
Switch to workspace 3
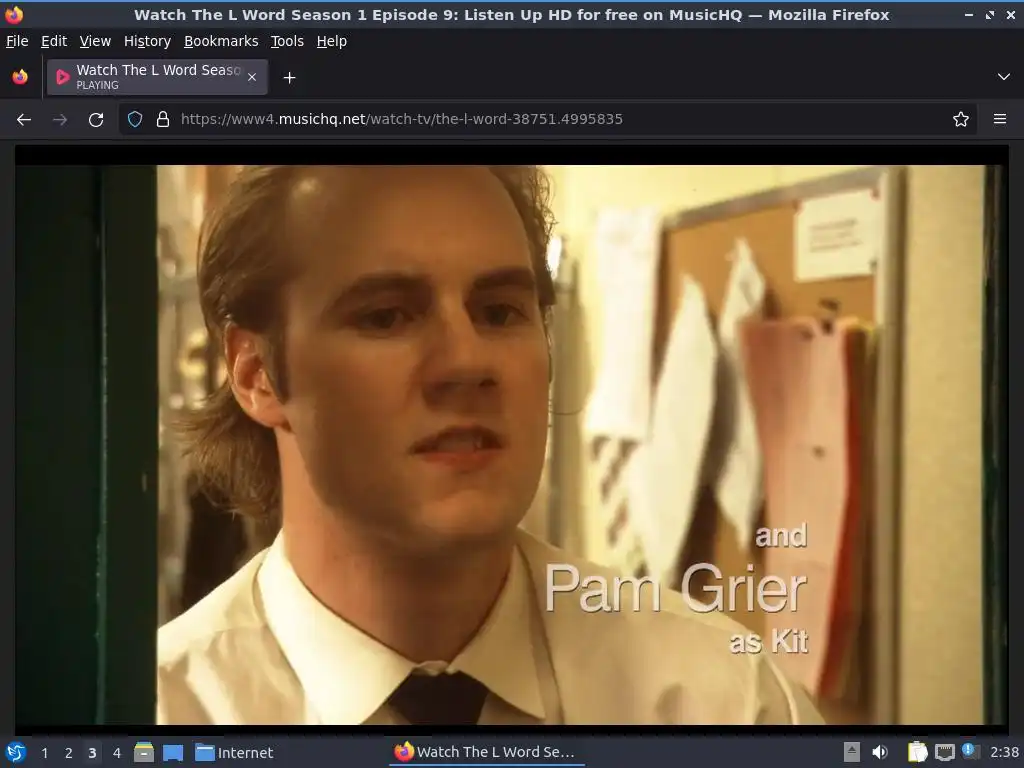click(92, 753)
